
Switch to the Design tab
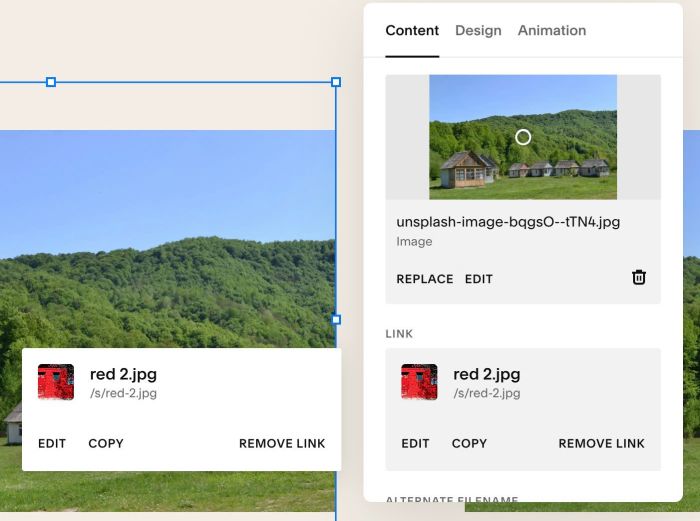[478, 30]
